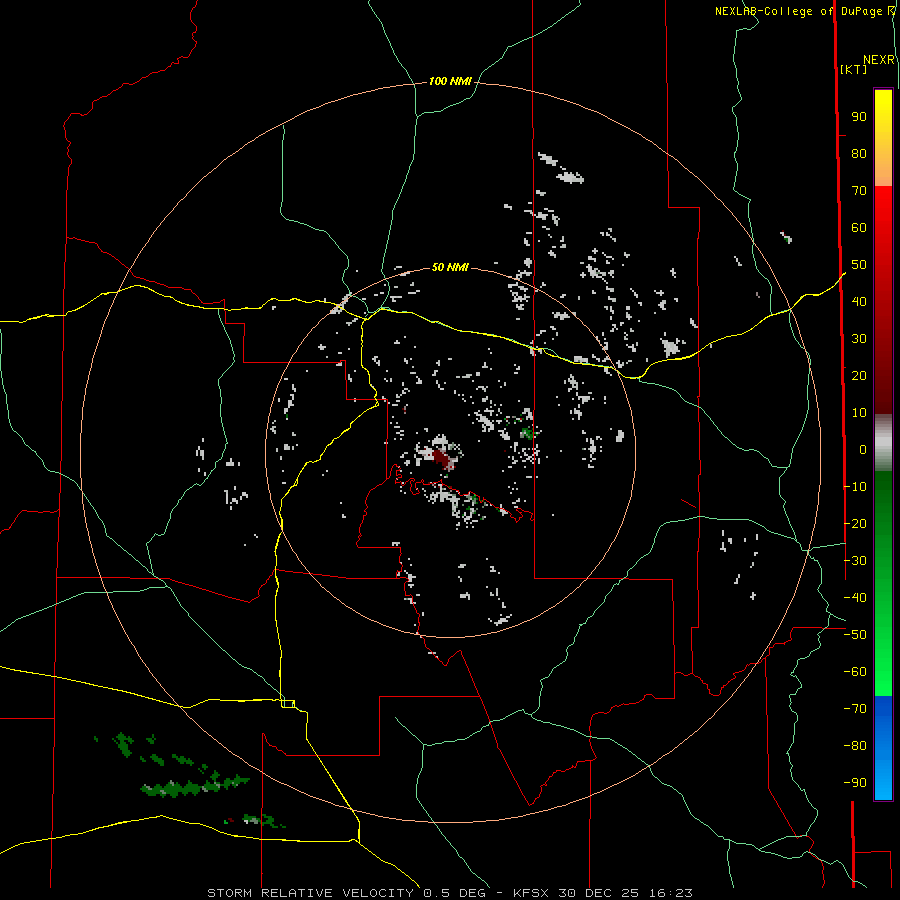Click the "20" scale label
Viewport: 900px width, 900px height.
(859, 375)
